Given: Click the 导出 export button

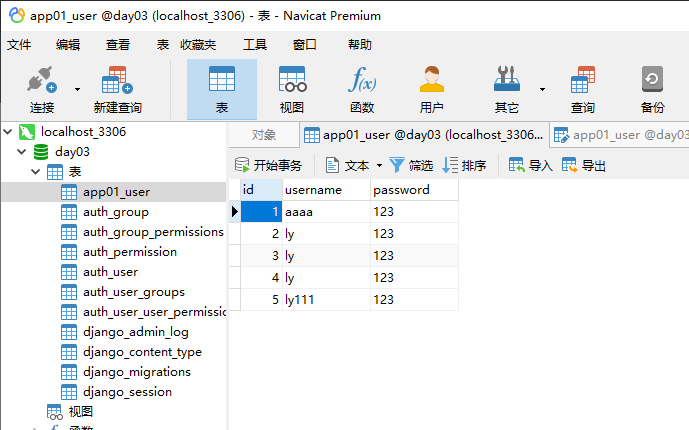Looking at the screenshot, I should click(584, 166).
